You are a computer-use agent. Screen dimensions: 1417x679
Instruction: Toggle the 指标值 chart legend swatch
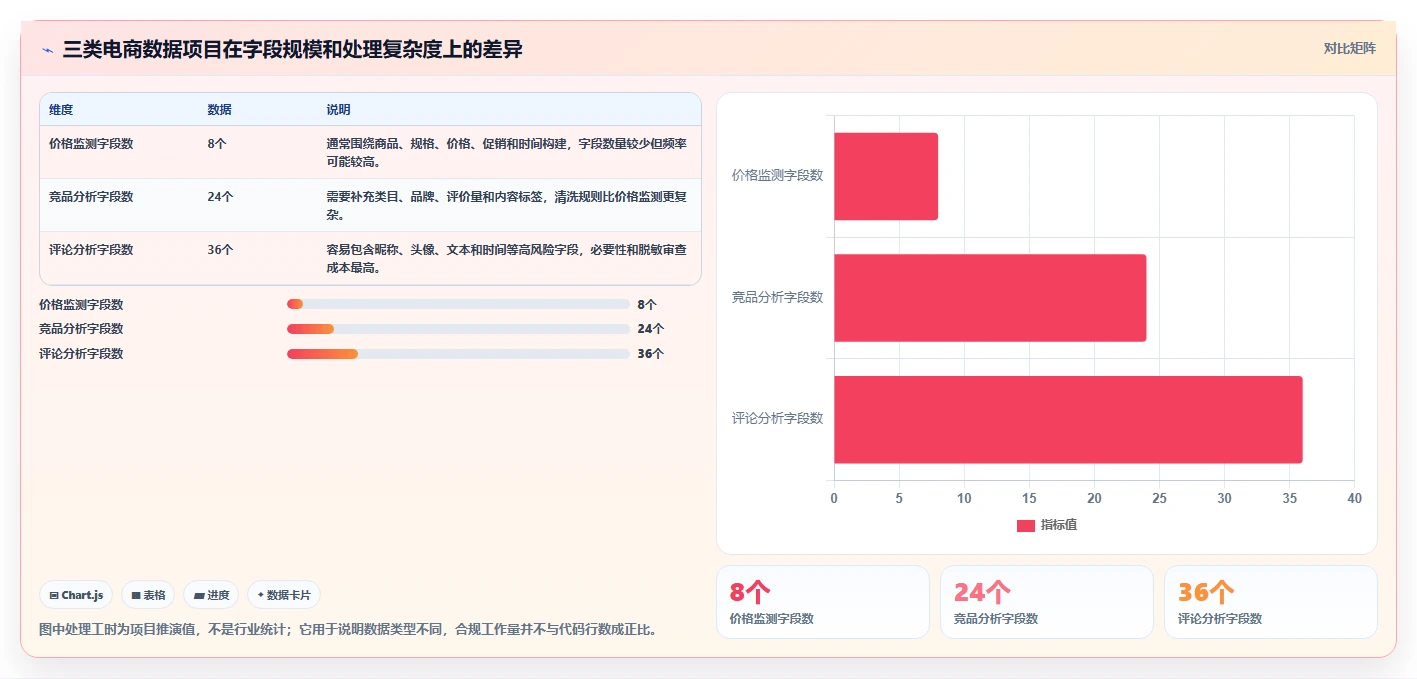tap(1025, 526)
